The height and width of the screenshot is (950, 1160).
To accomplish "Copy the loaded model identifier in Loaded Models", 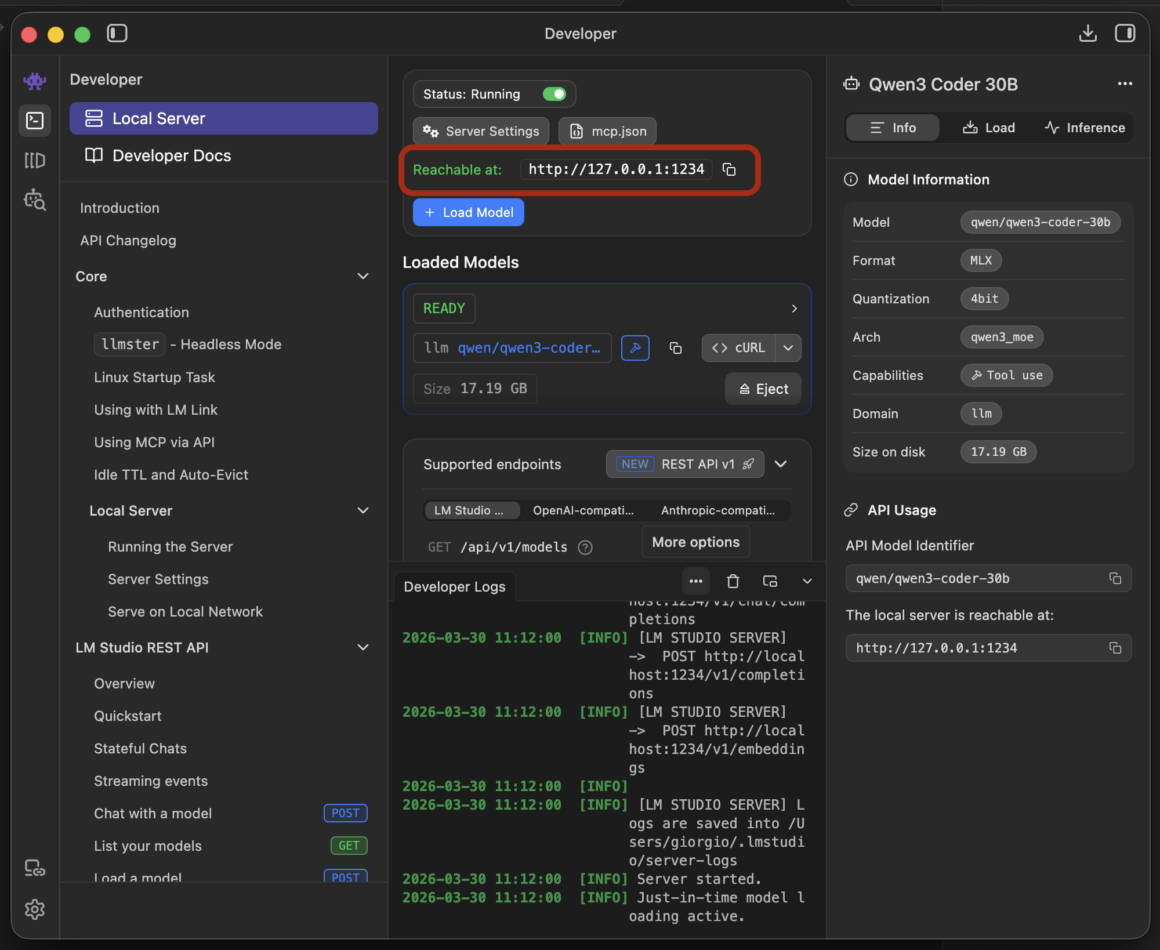I will [675, 348].
